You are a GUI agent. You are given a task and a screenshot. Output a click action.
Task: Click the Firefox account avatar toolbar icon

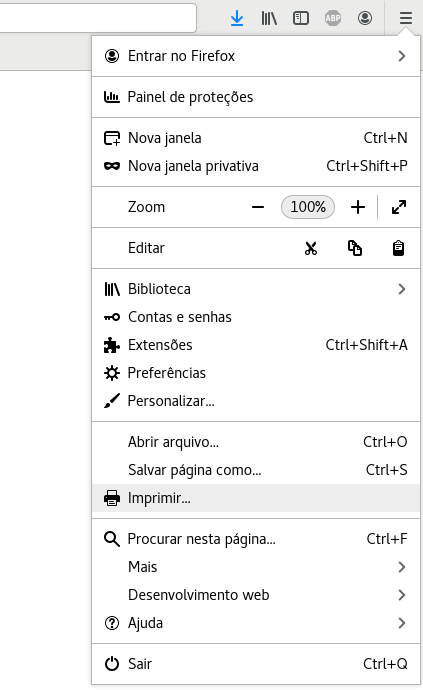364,18
